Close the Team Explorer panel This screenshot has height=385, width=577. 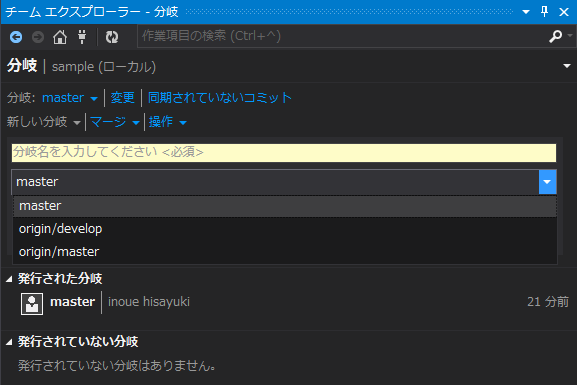point(564,12)
